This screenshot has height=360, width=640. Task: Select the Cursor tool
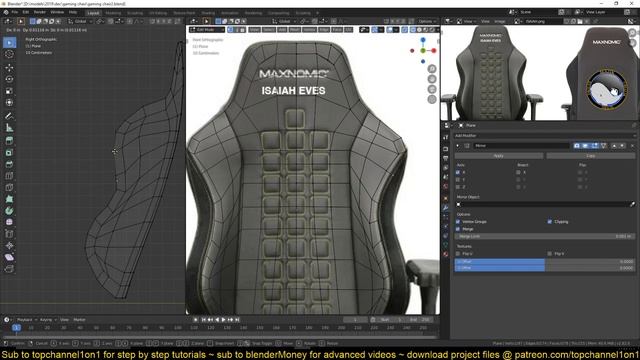tap(9, 54)
